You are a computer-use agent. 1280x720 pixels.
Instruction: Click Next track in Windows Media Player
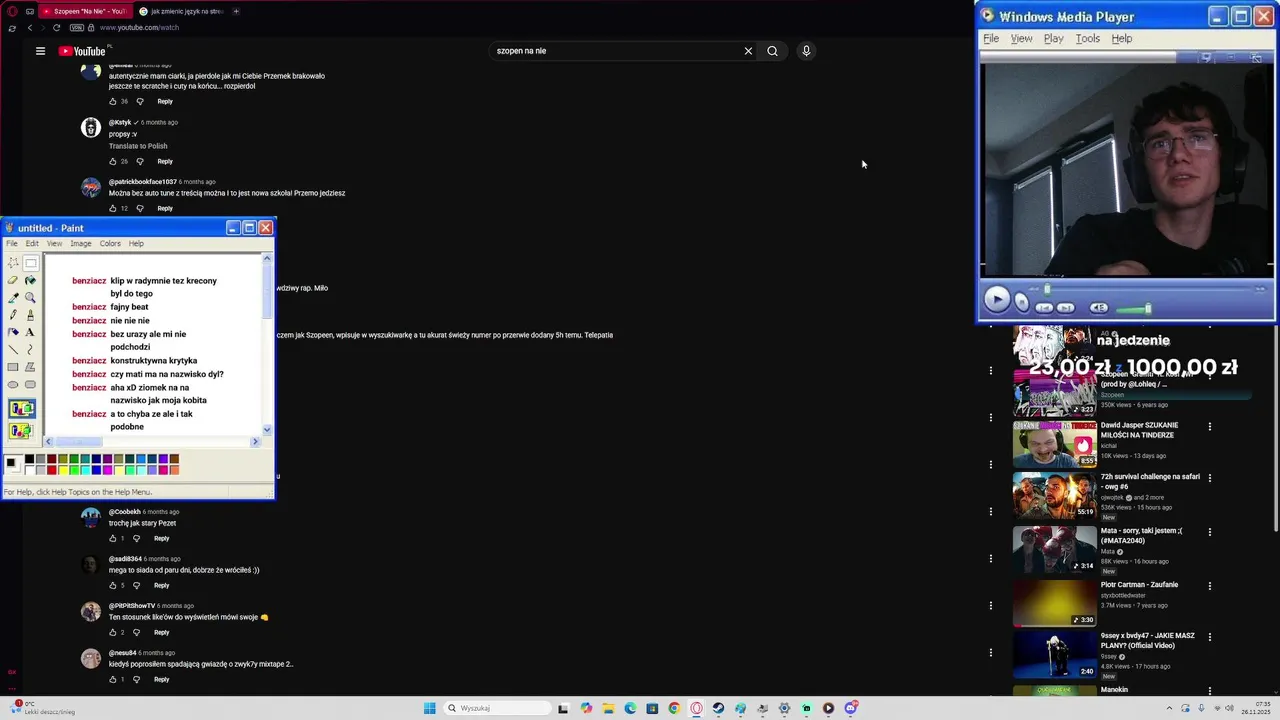[x=1066, y=307]
